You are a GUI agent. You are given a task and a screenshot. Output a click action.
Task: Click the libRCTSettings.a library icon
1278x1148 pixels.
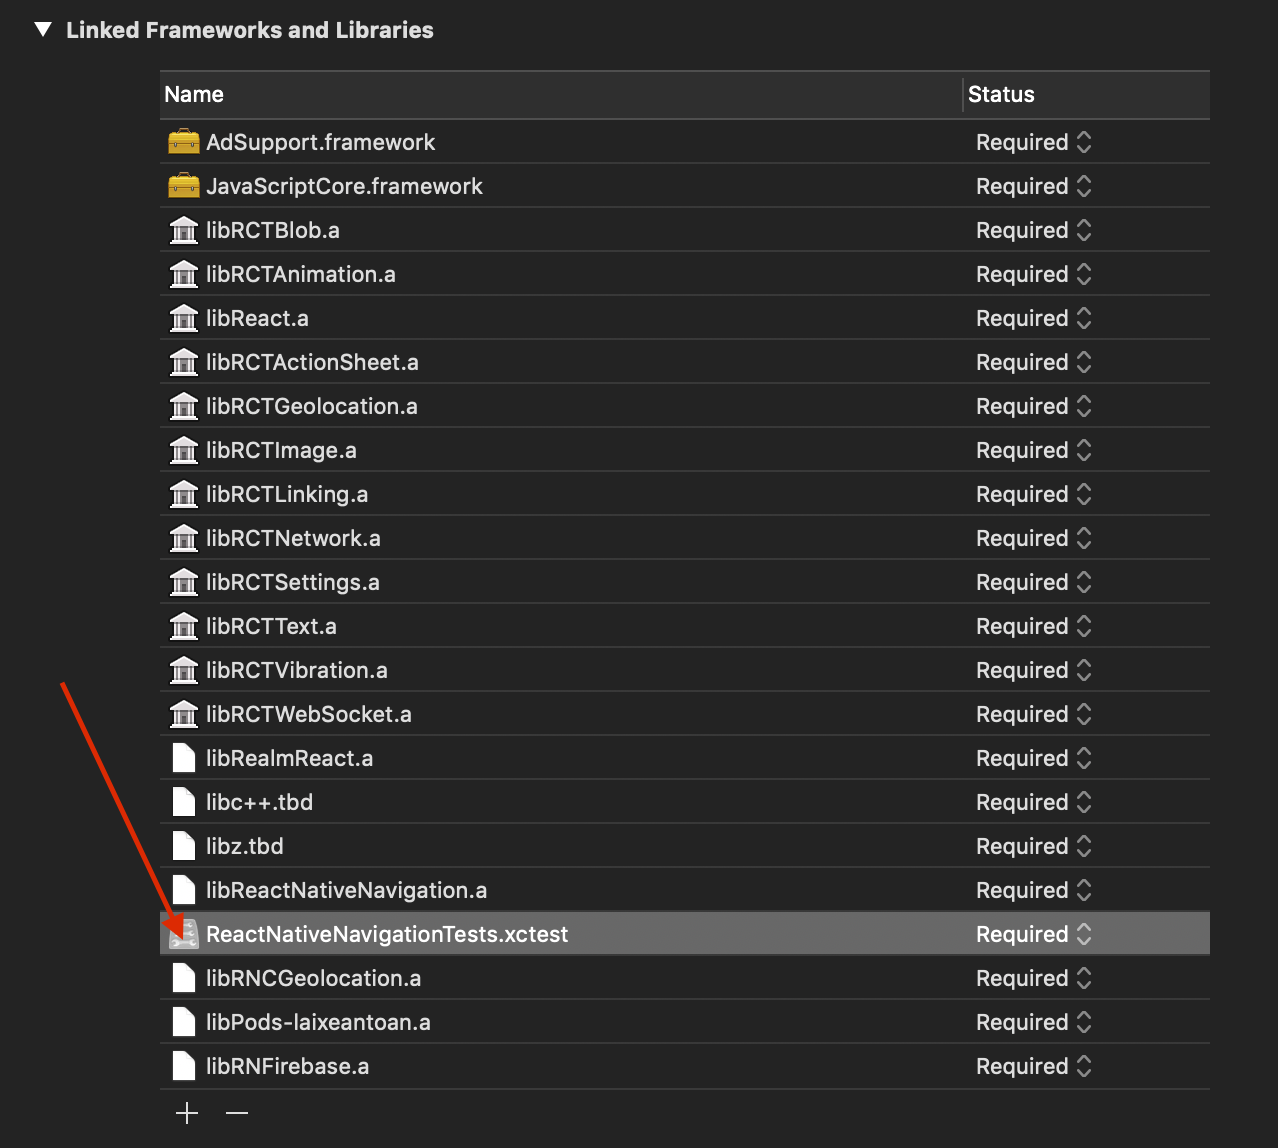tap(184, 582)
